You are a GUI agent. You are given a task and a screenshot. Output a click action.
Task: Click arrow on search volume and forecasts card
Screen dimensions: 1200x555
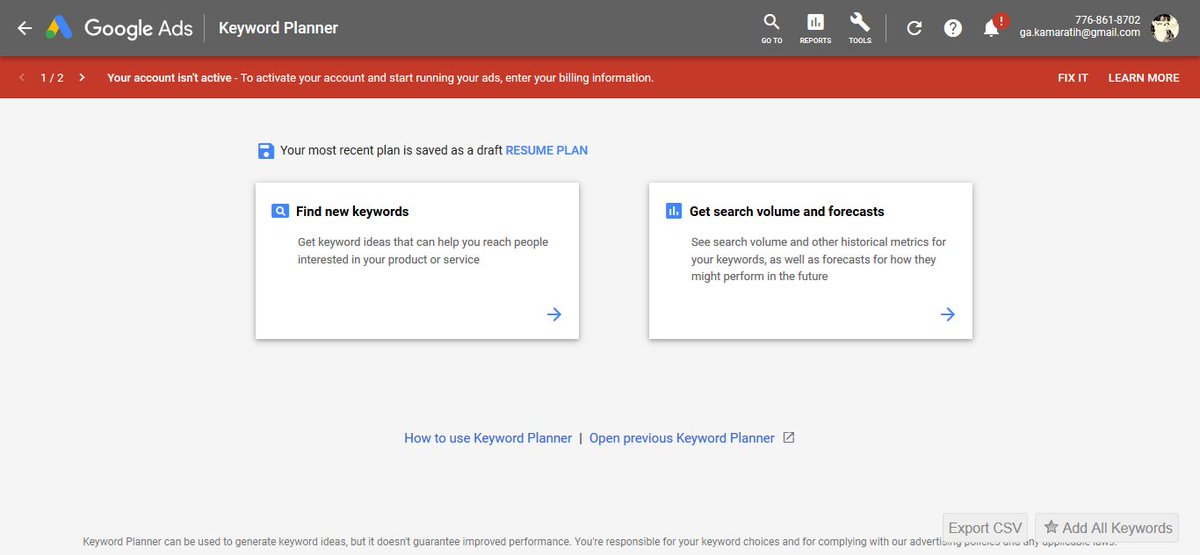pos(947,314)
